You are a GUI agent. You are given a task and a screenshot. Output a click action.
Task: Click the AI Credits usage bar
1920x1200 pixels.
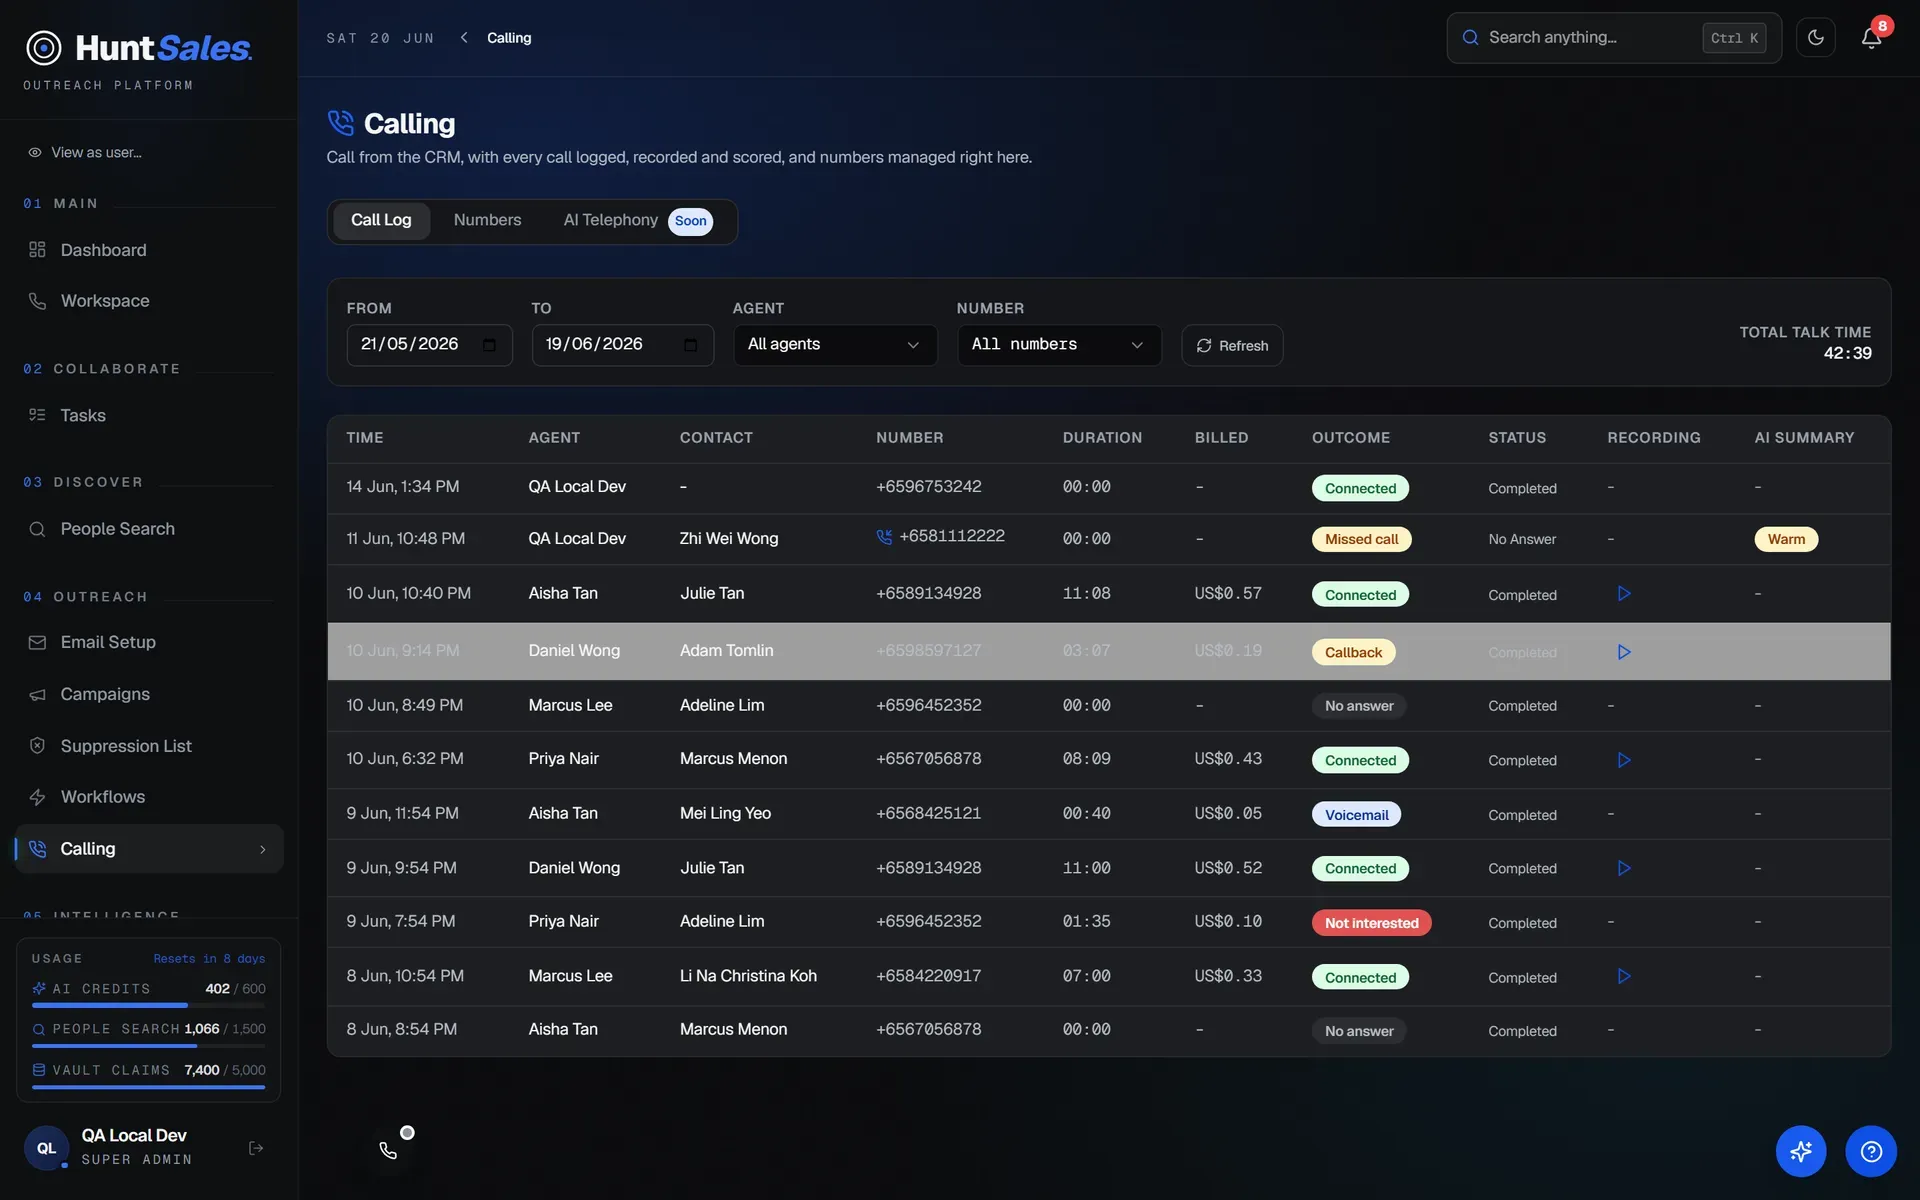tap(149, 1005)
